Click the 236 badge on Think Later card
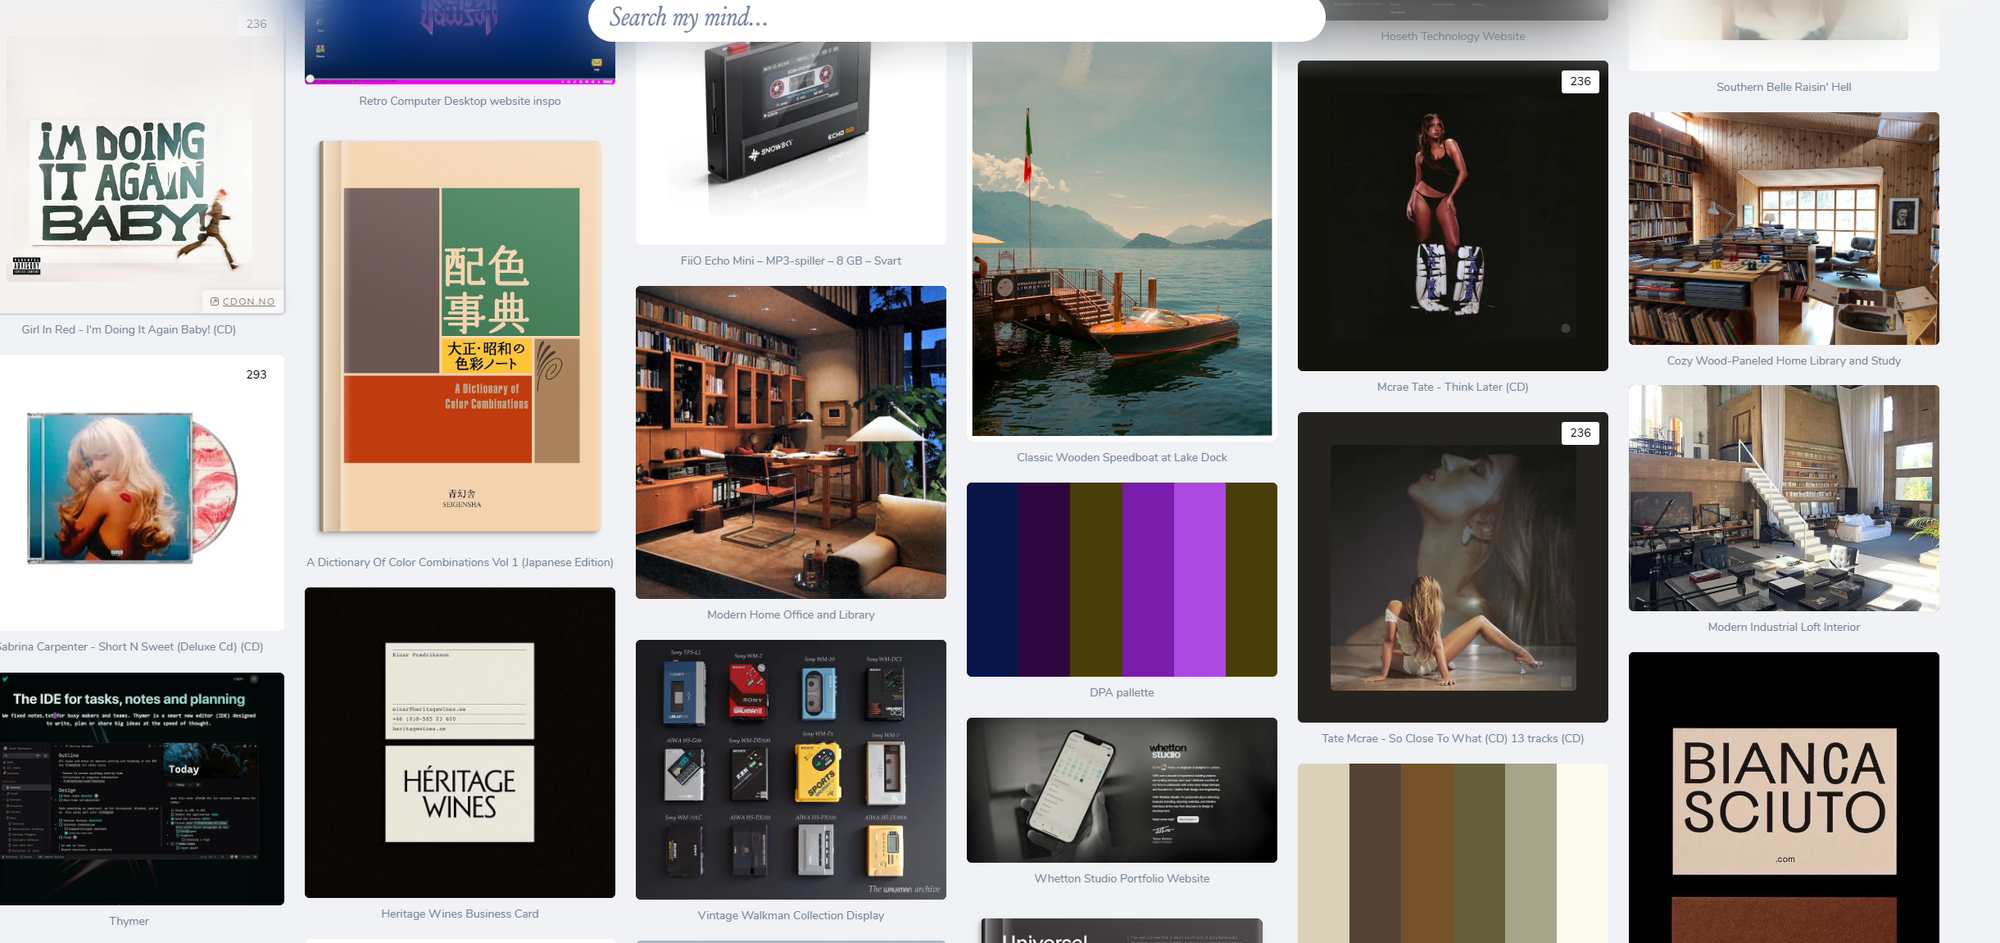The height and width of the screenshot is (943, 2000). point(1579,82)
